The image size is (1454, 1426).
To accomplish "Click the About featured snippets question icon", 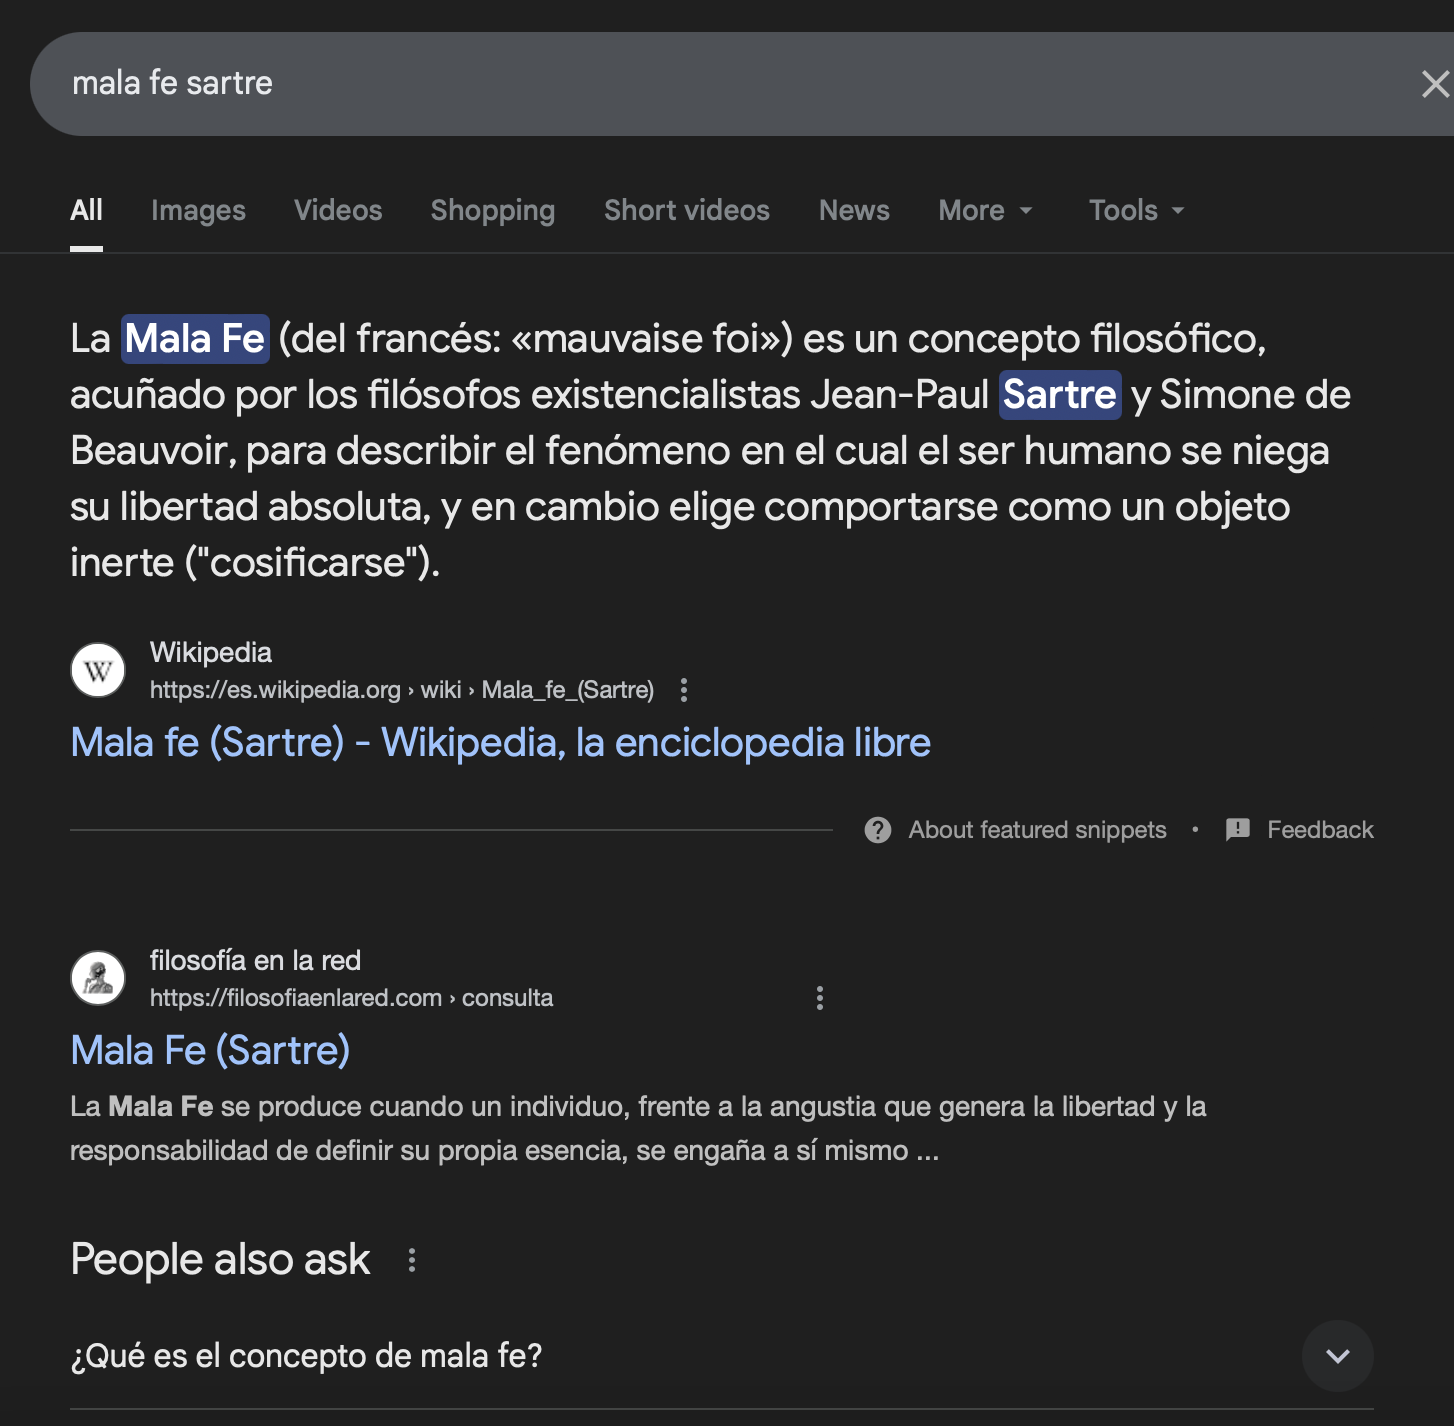I will [878, 830].
